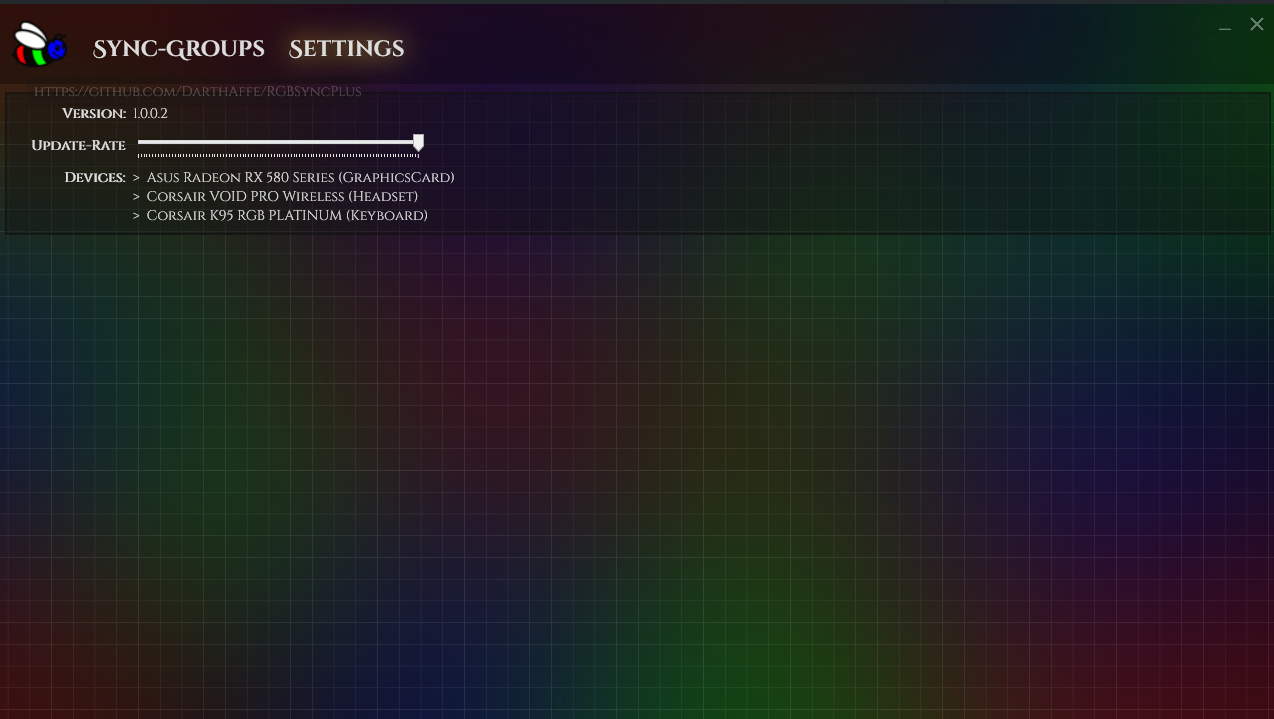Viewport: 1274px width, 719px height.
Task: Select the Corsair K95 RGB PLATINUM device
Action: pos(287,215)
